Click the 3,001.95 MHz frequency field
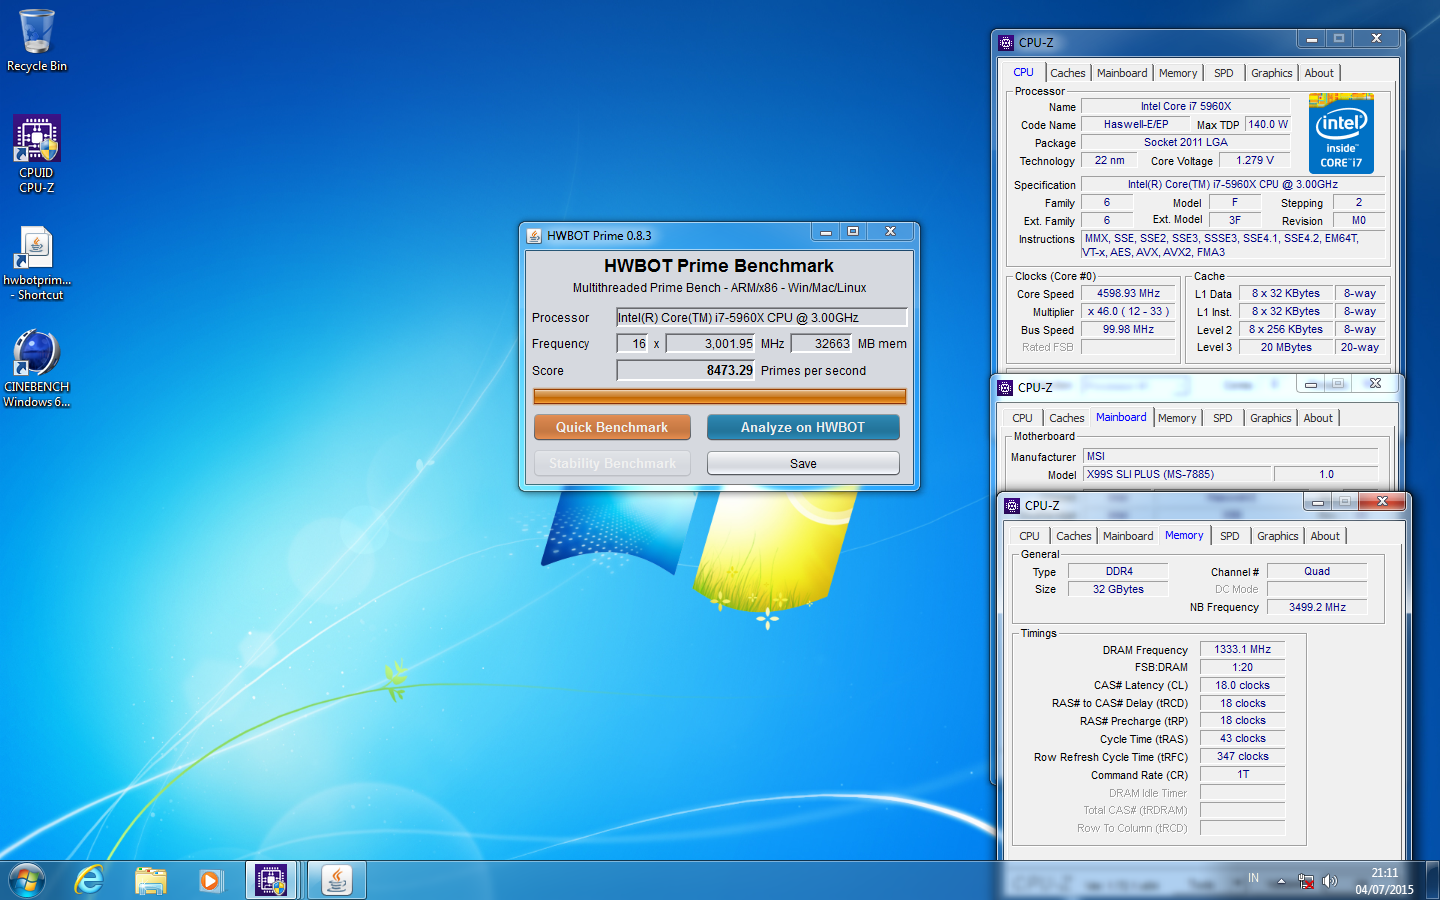1440x900 pixels. coord(711,344)
